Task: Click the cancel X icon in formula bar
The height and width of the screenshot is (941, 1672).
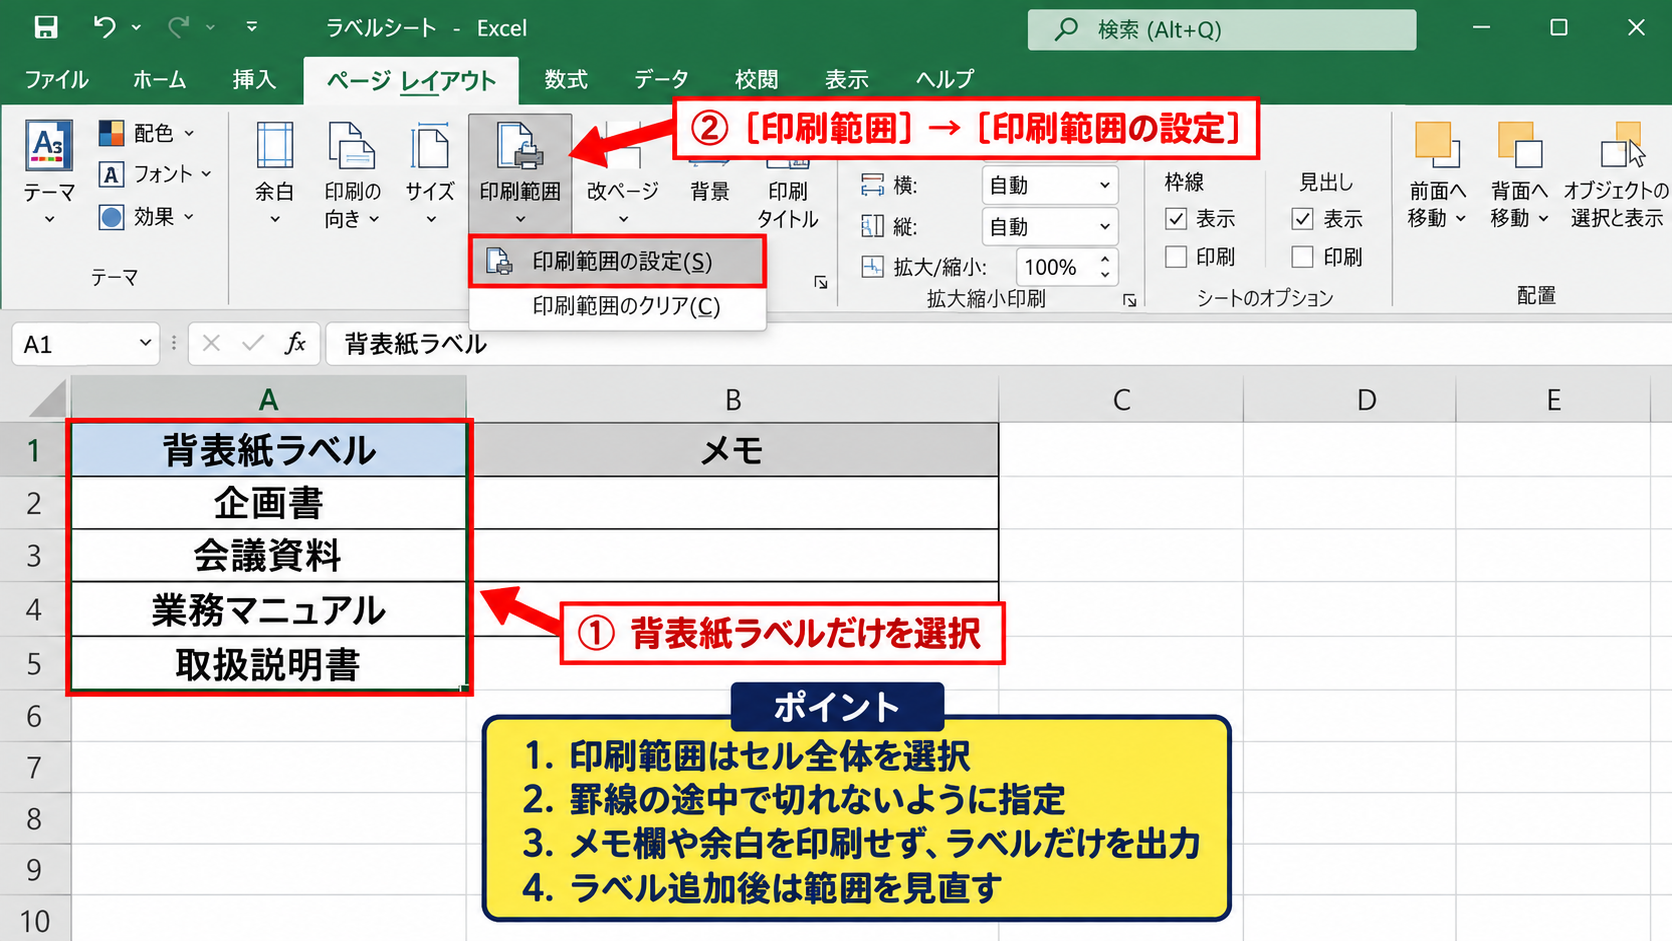Action: (x=211, y=344)
